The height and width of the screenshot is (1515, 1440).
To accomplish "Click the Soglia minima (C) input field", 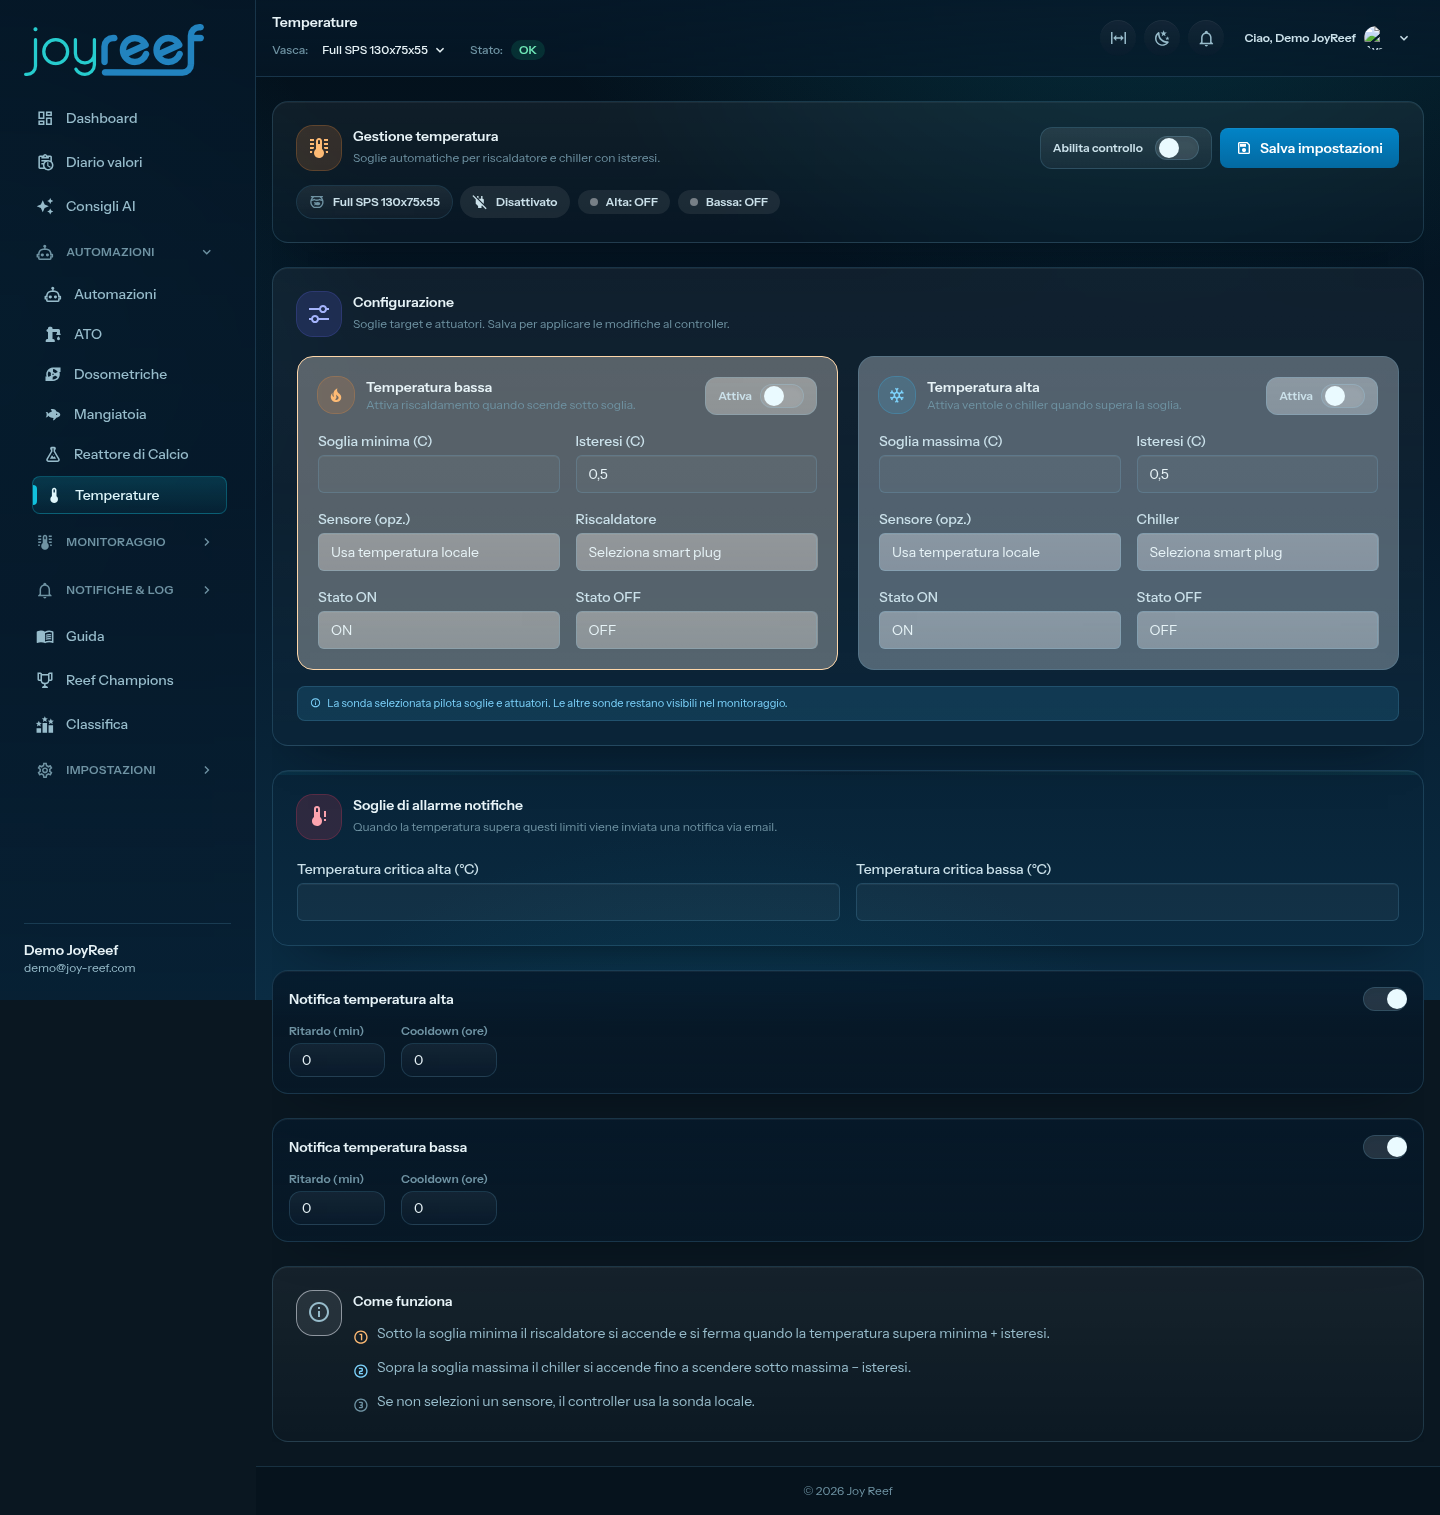I will tap(439, 474).
